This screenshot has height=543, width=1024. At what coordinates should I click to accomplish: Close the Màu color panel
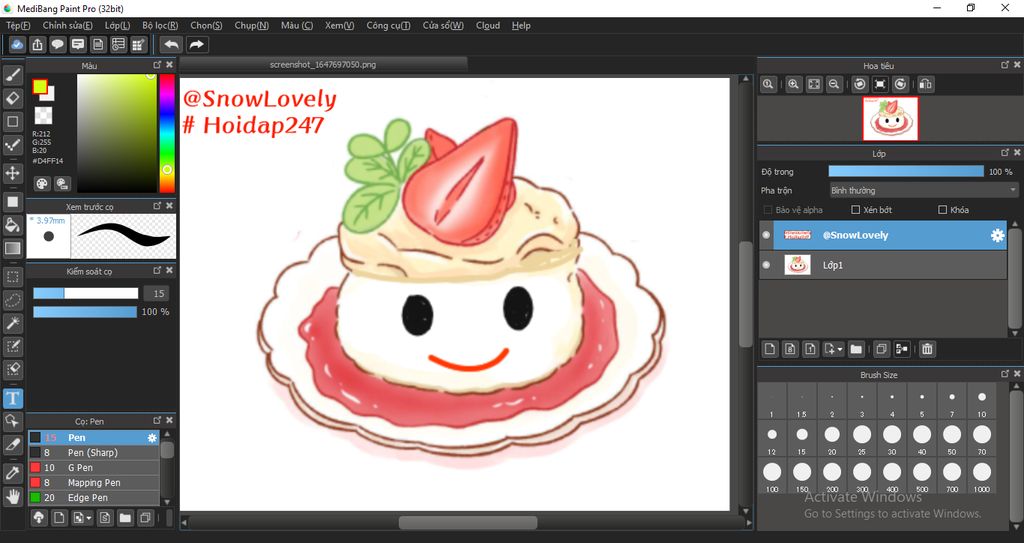(170, 65)
